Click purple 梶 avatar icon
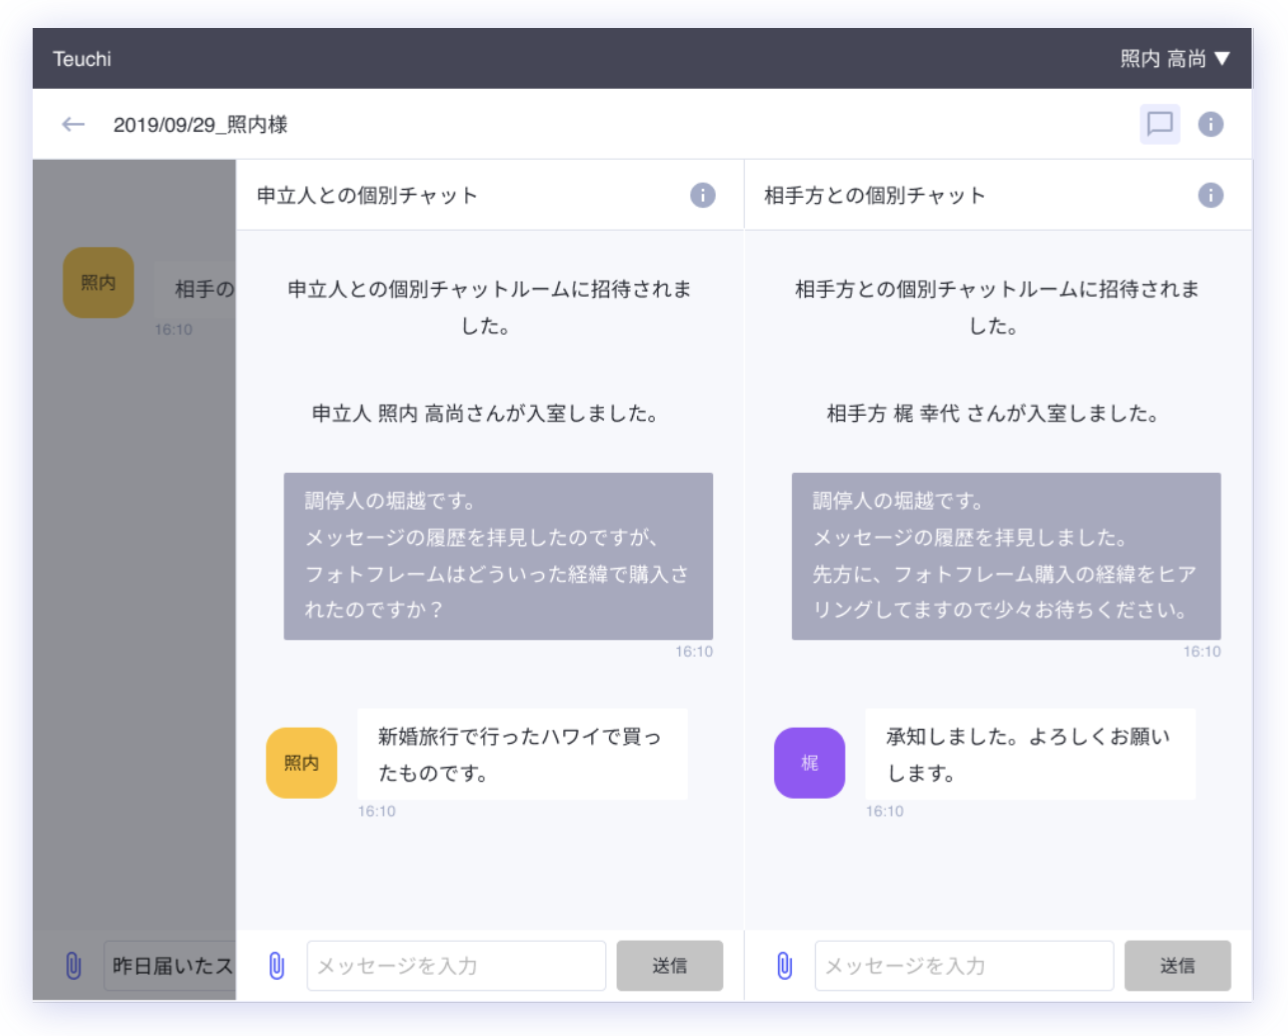This screenshot has height=1036, width=1288. [809, 763]
